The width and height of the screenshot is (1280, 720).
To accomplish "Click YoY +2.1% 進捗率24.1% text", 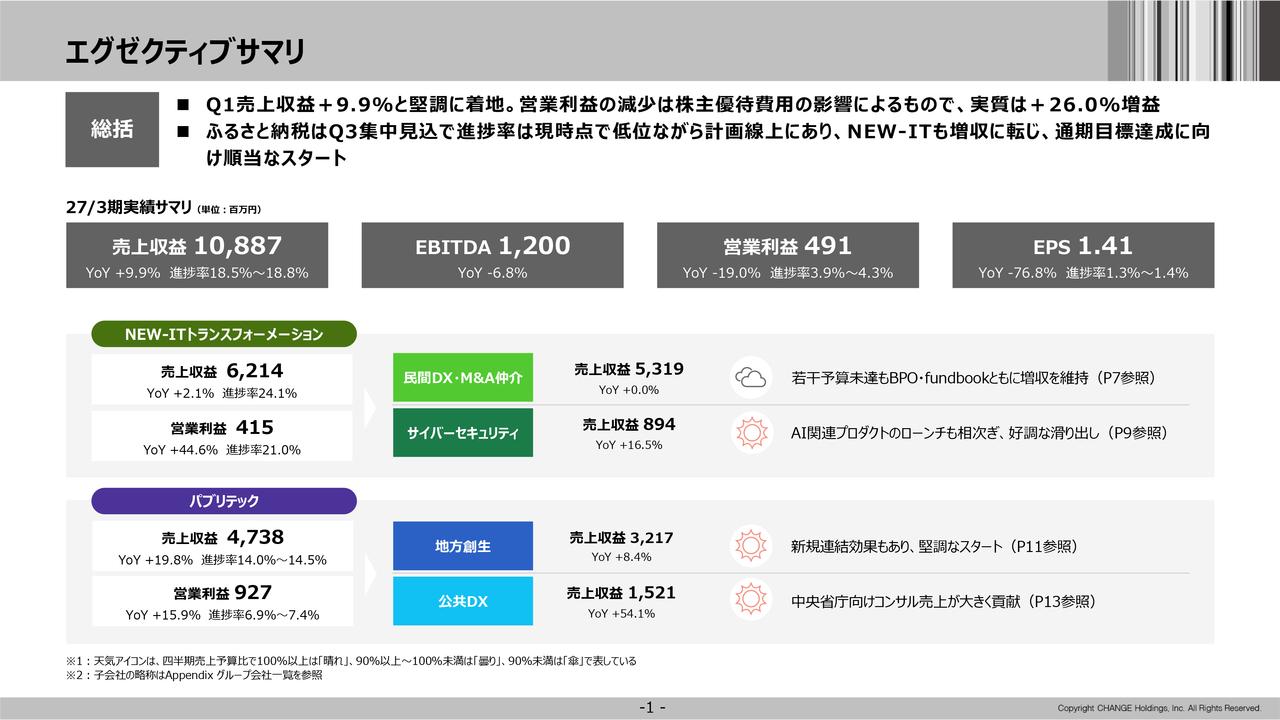I will [222, 393].
